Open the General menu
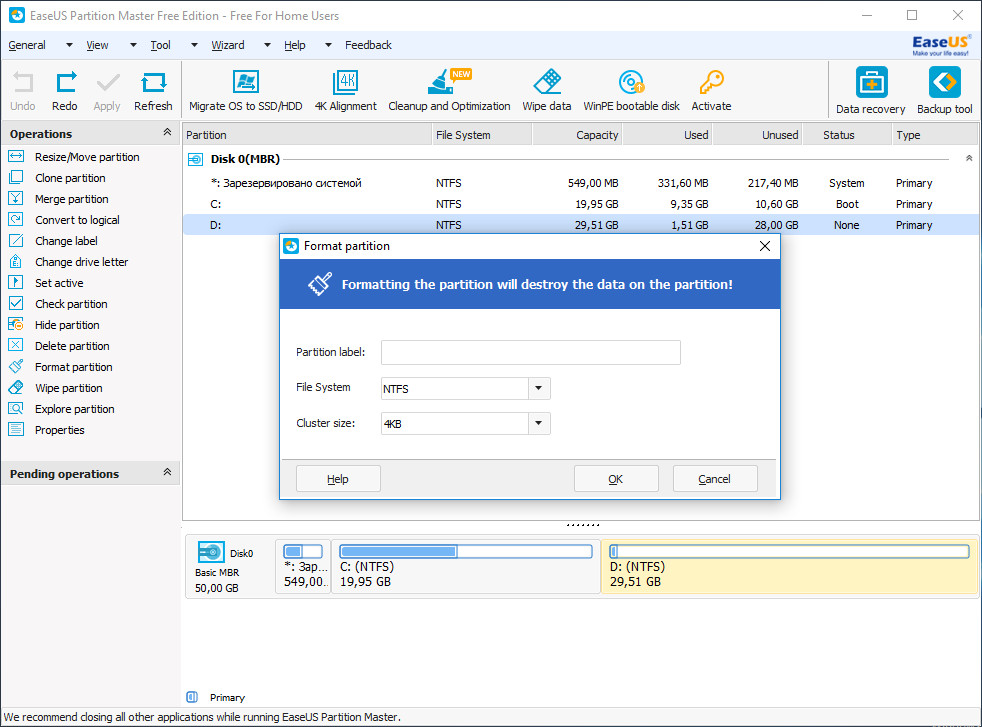 (x=27, y=45)
